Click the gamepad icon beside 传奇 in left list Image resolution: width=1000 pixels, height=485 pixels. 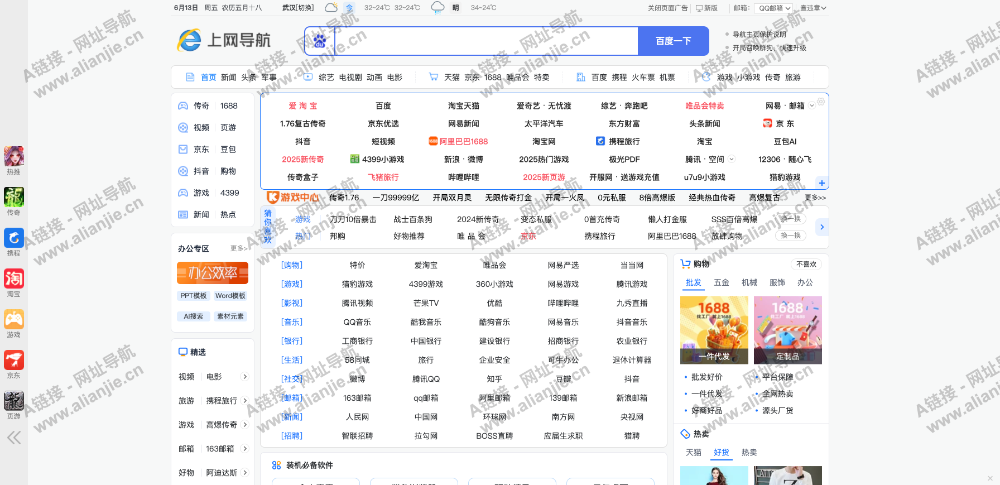coord(183,106)
